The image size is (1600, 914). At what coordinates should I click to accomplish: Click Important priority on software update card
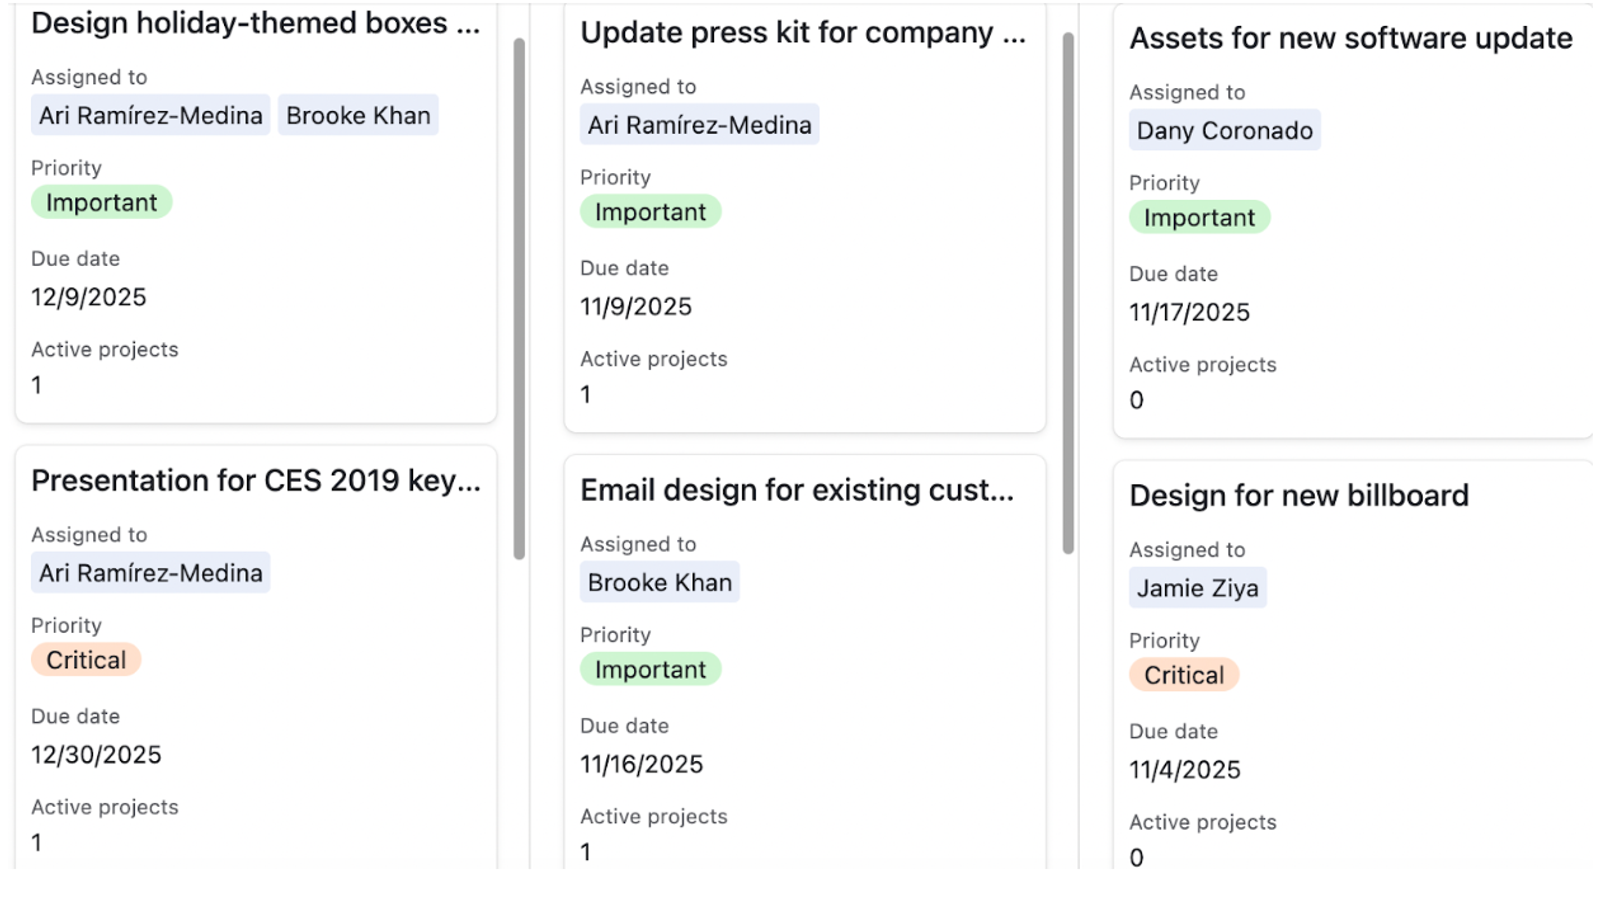pos(1200,217)
